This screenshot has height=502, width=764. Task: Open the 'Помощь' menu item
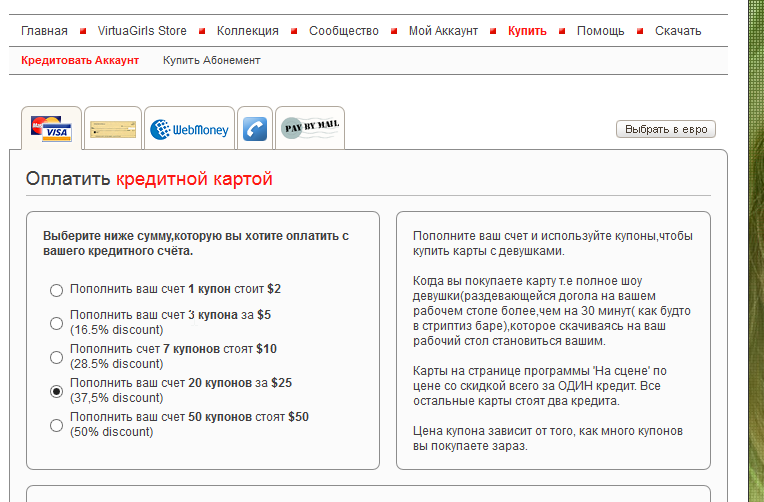(x=600, y=31)
